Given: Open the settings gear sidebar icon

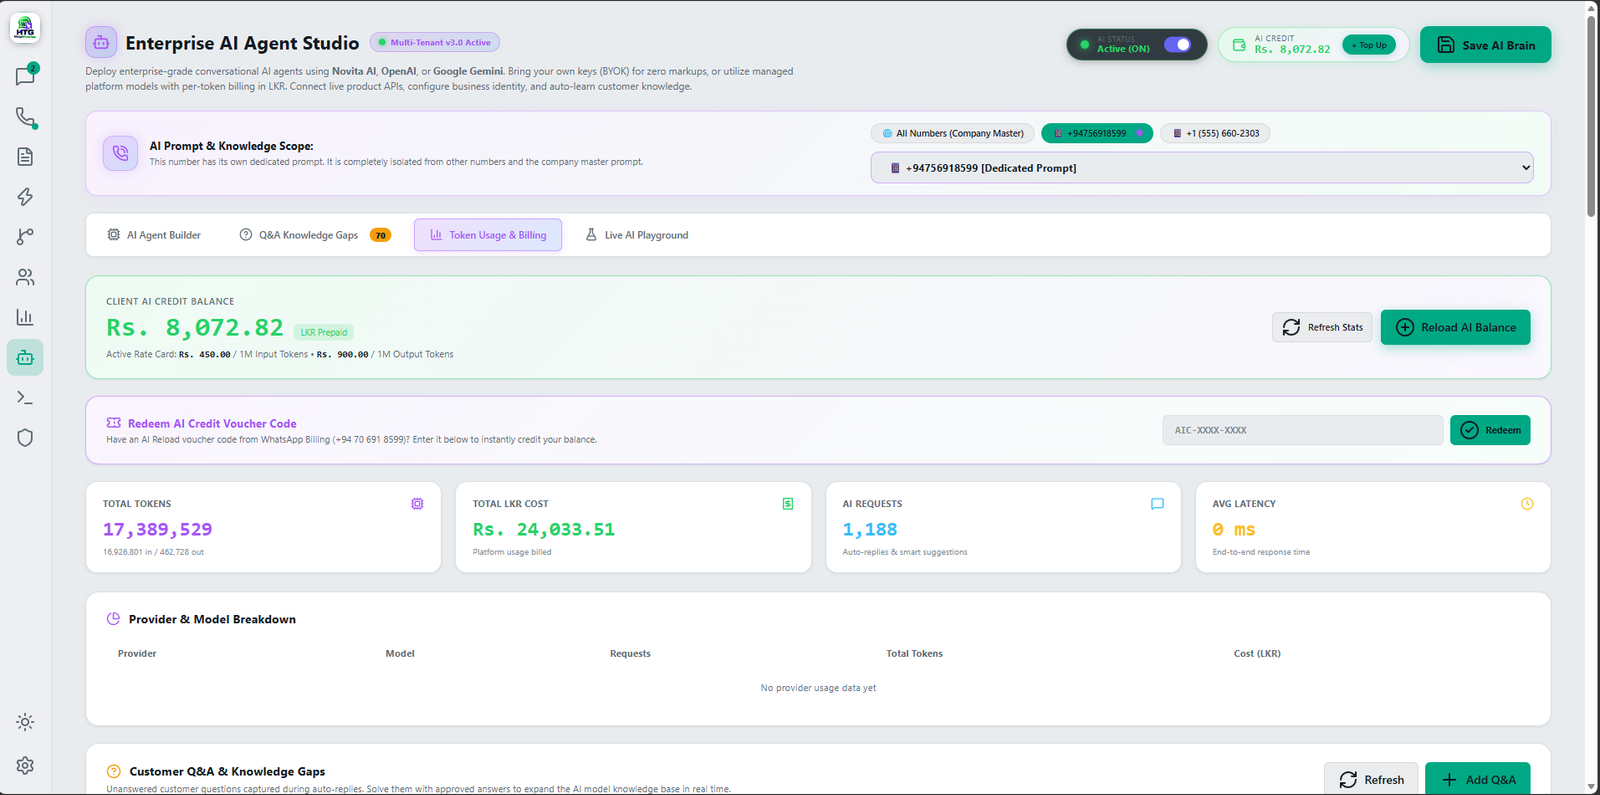Looking at the screenshot, I should 25,765.
